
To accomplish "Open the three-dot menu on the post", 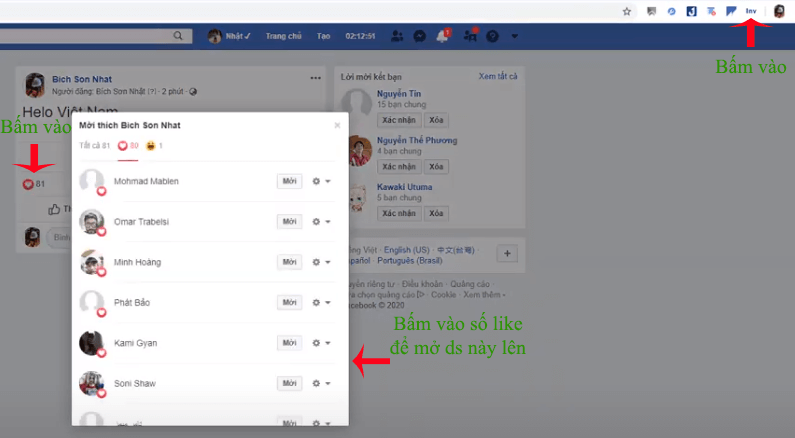I will click(315, 78).
